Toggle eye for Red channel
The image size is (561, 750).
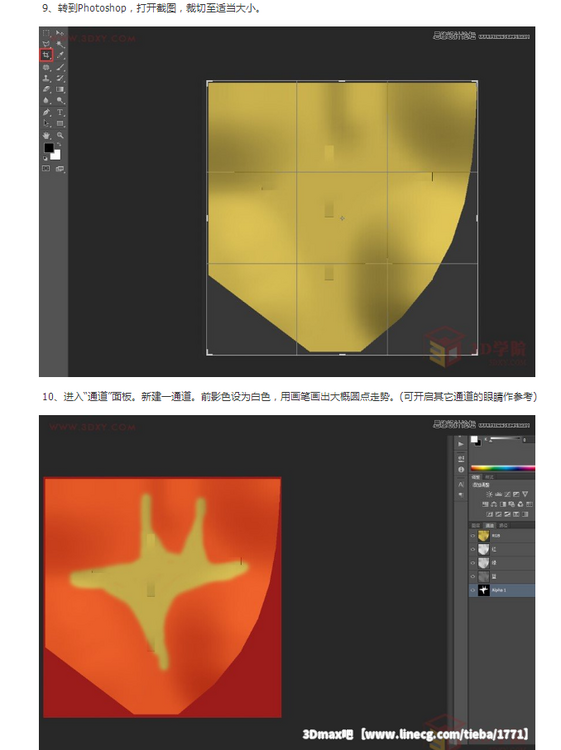click(473, 550)
